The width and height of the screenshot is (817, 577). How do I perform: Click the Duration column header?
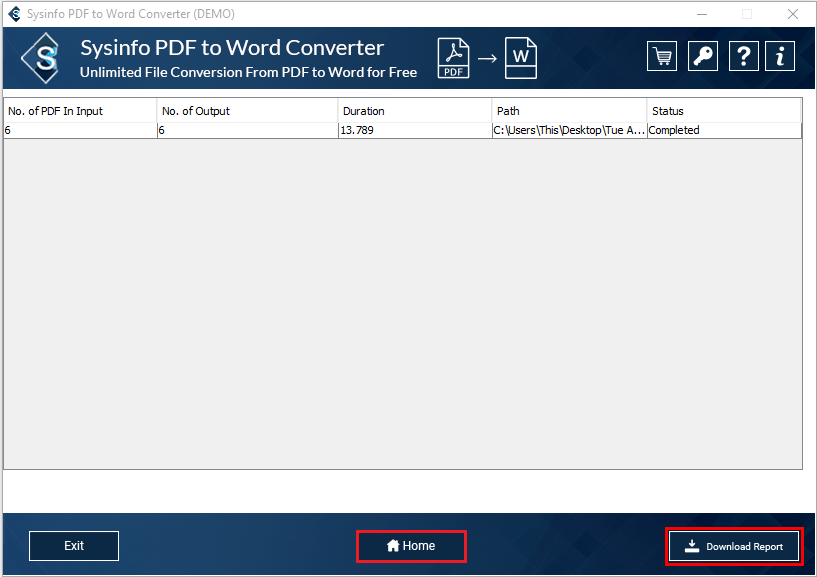click(414, 111)
